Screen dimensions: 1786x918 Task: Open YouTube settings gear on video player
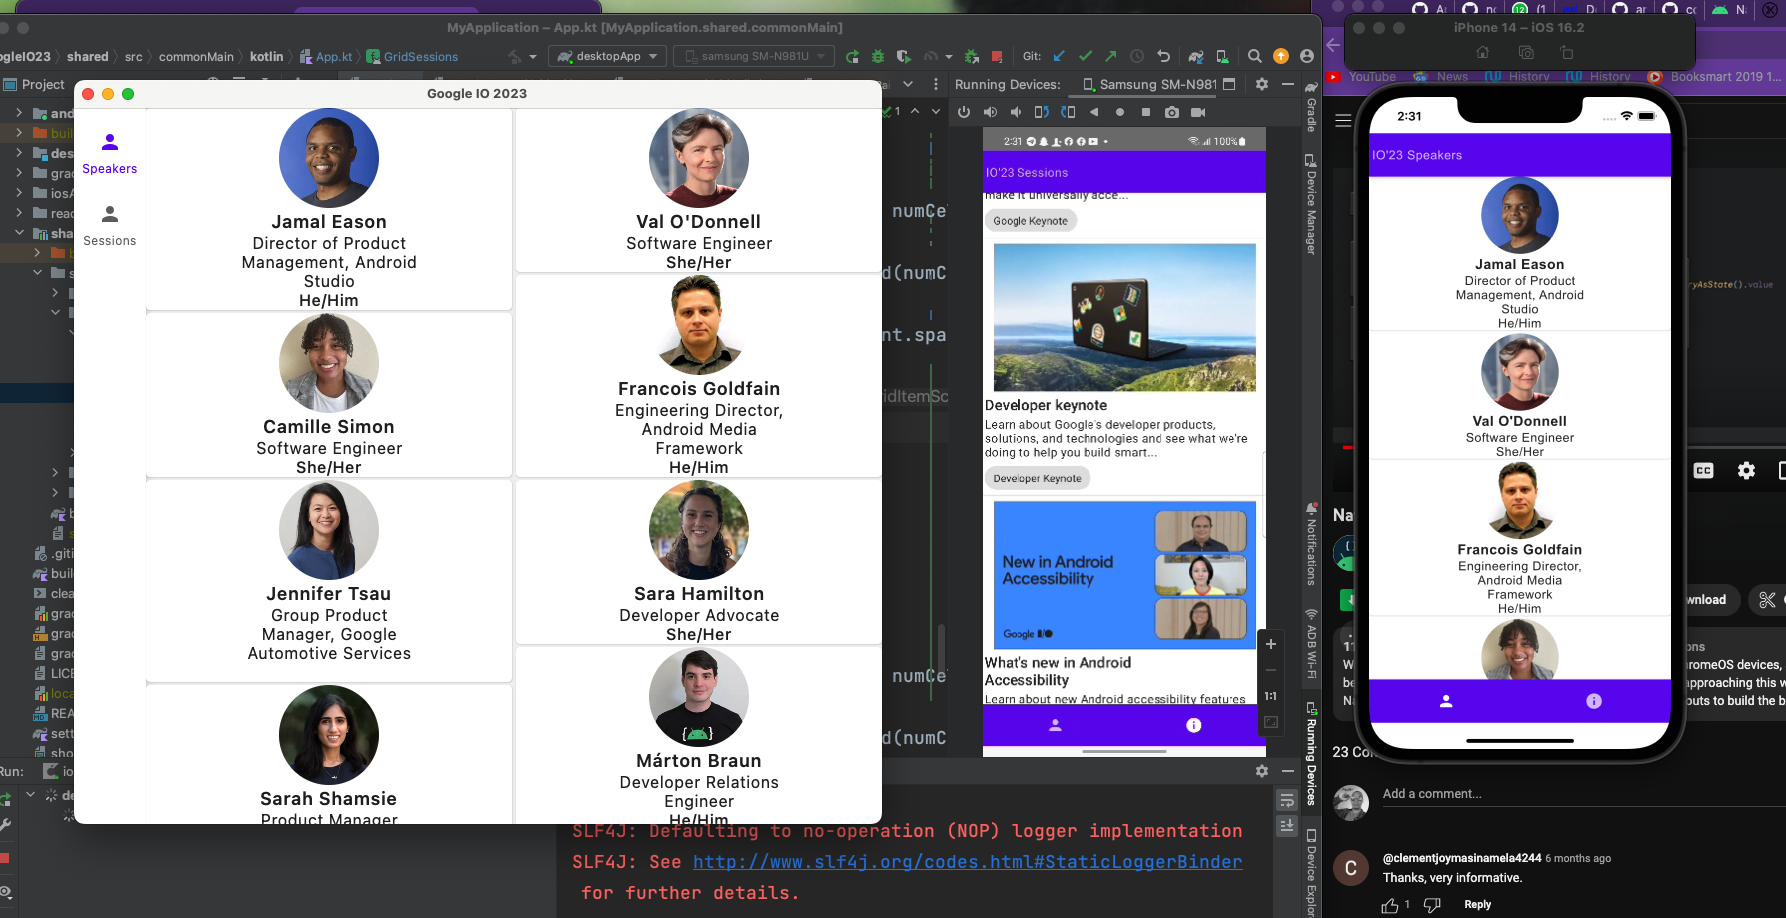click(x=1746, y=471)
